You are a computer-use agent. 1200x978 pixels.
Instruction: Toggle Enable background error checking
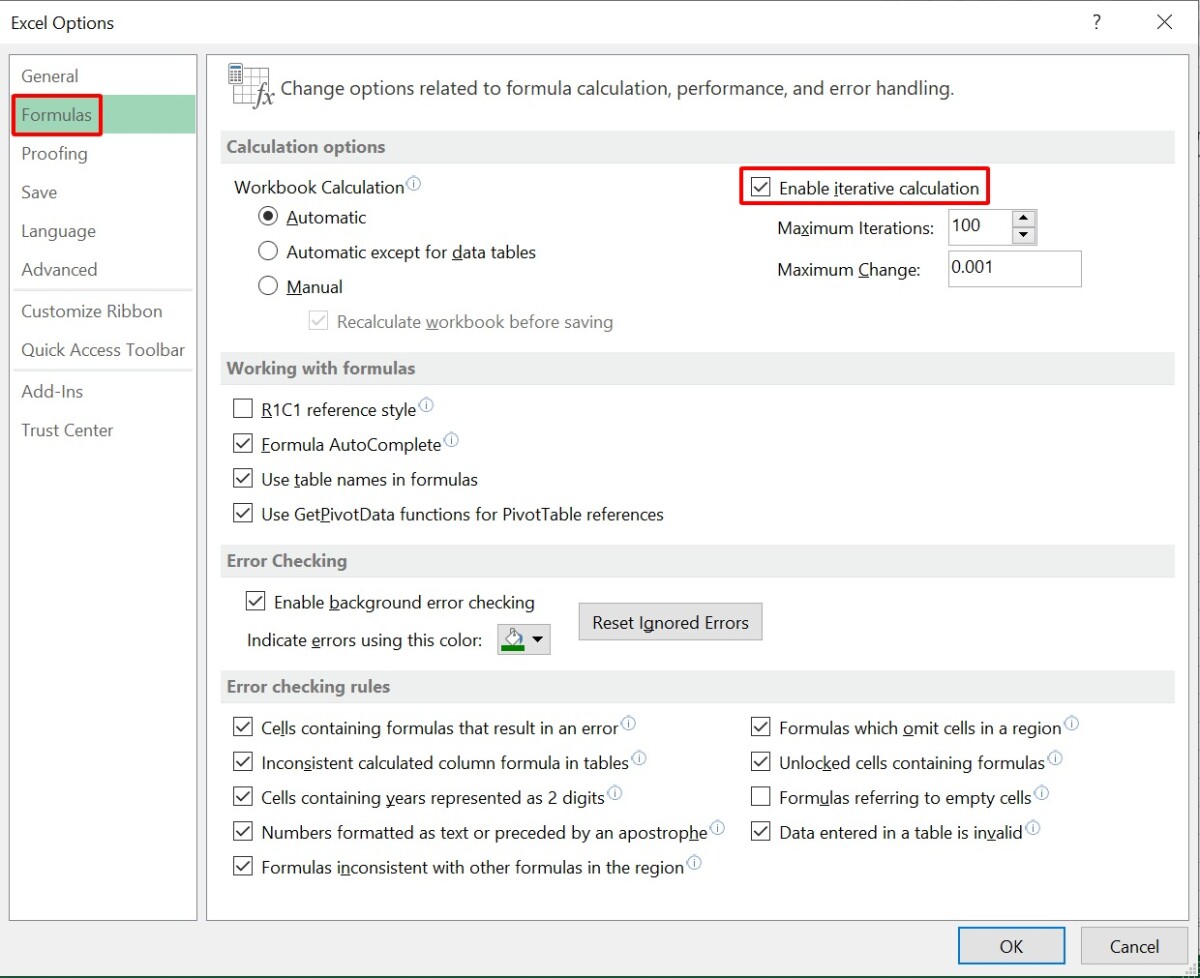click(255, 602)
